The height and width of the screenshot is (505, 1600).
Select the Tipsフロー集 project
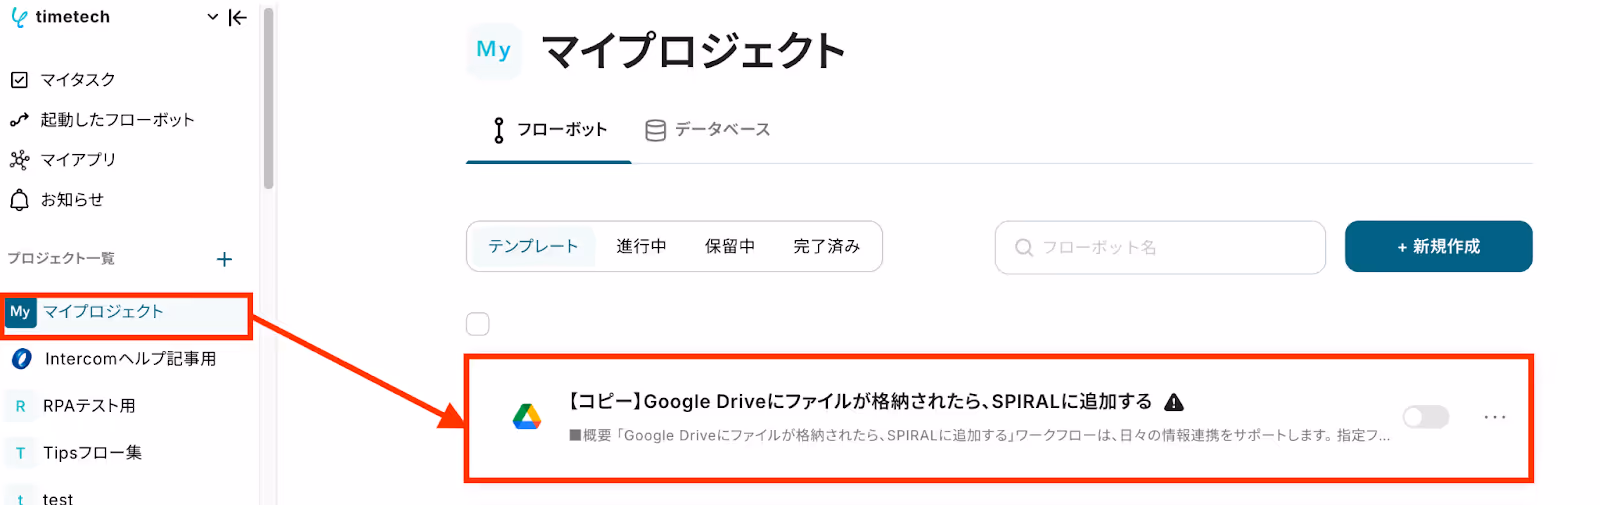click(92, 453)
